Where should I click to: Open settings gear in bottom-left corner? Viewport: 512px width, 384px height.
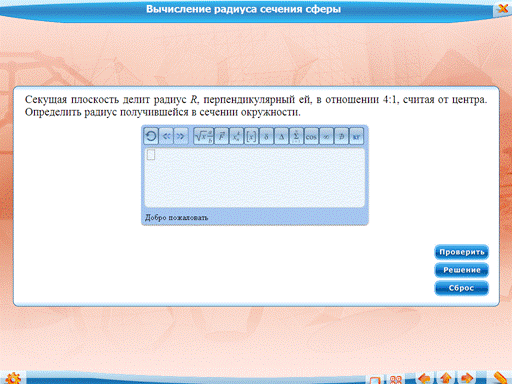(x=13, y=378)
